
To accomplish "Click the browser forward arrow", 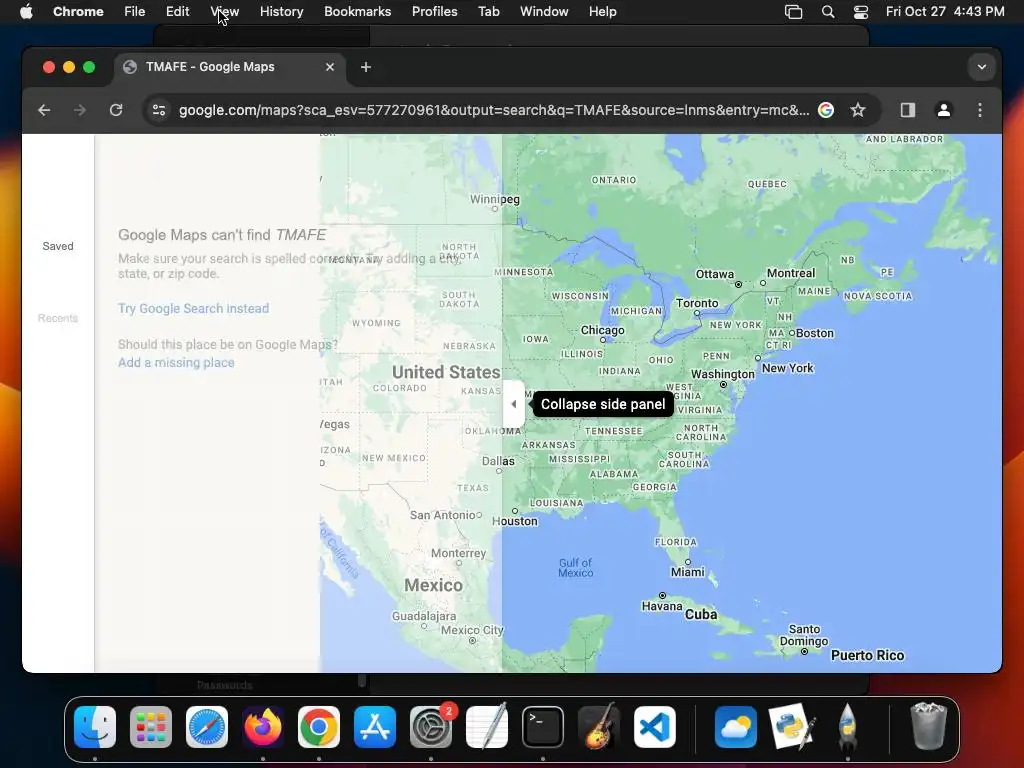I will tap(80, 110).
